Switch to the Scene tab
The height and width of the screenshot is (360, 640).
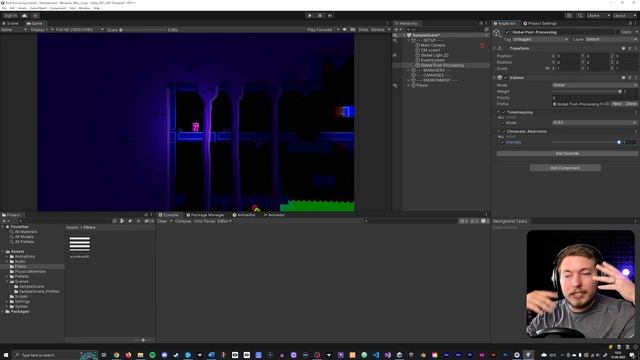(x=11, y=23)
